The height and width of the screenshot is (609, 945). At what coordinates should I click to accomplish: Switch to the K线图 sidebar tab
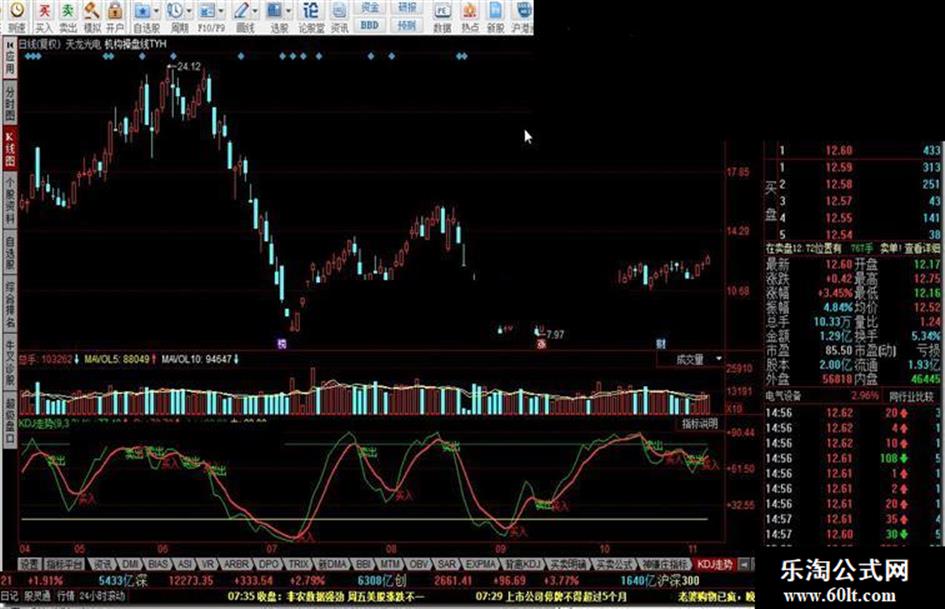point(10,148)
